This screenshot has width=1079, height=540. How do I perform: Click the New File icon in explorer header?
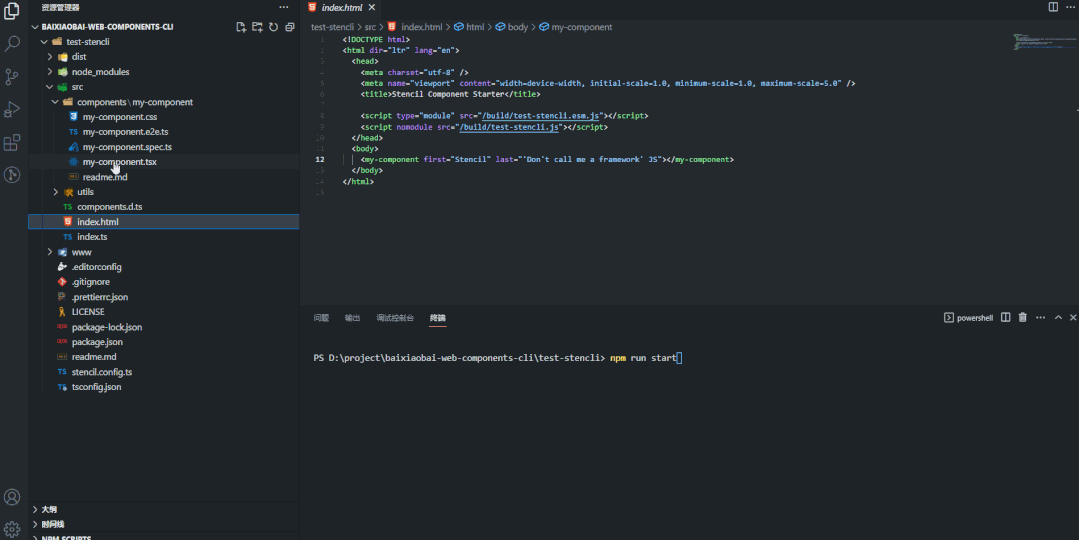point(240,27)
